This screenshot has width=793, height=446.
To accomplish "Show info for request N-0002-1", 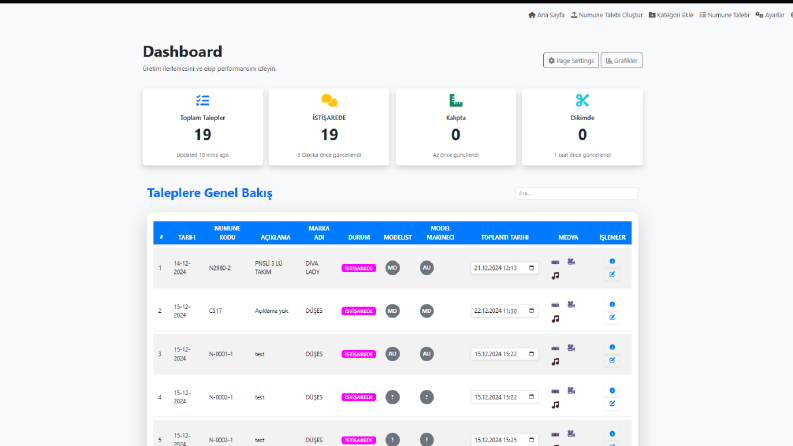I will (x=612, y=390).
